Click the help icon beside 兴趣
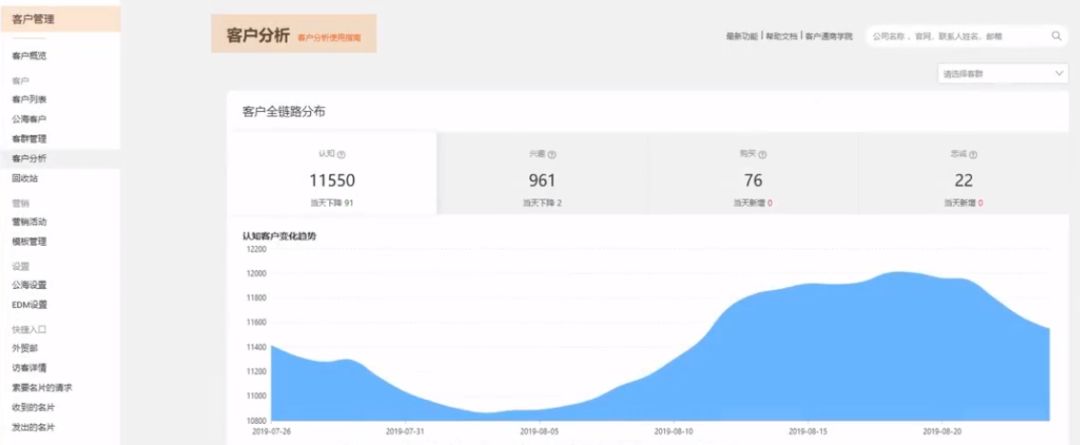1080x445 pixels. (x=552, y=155)
